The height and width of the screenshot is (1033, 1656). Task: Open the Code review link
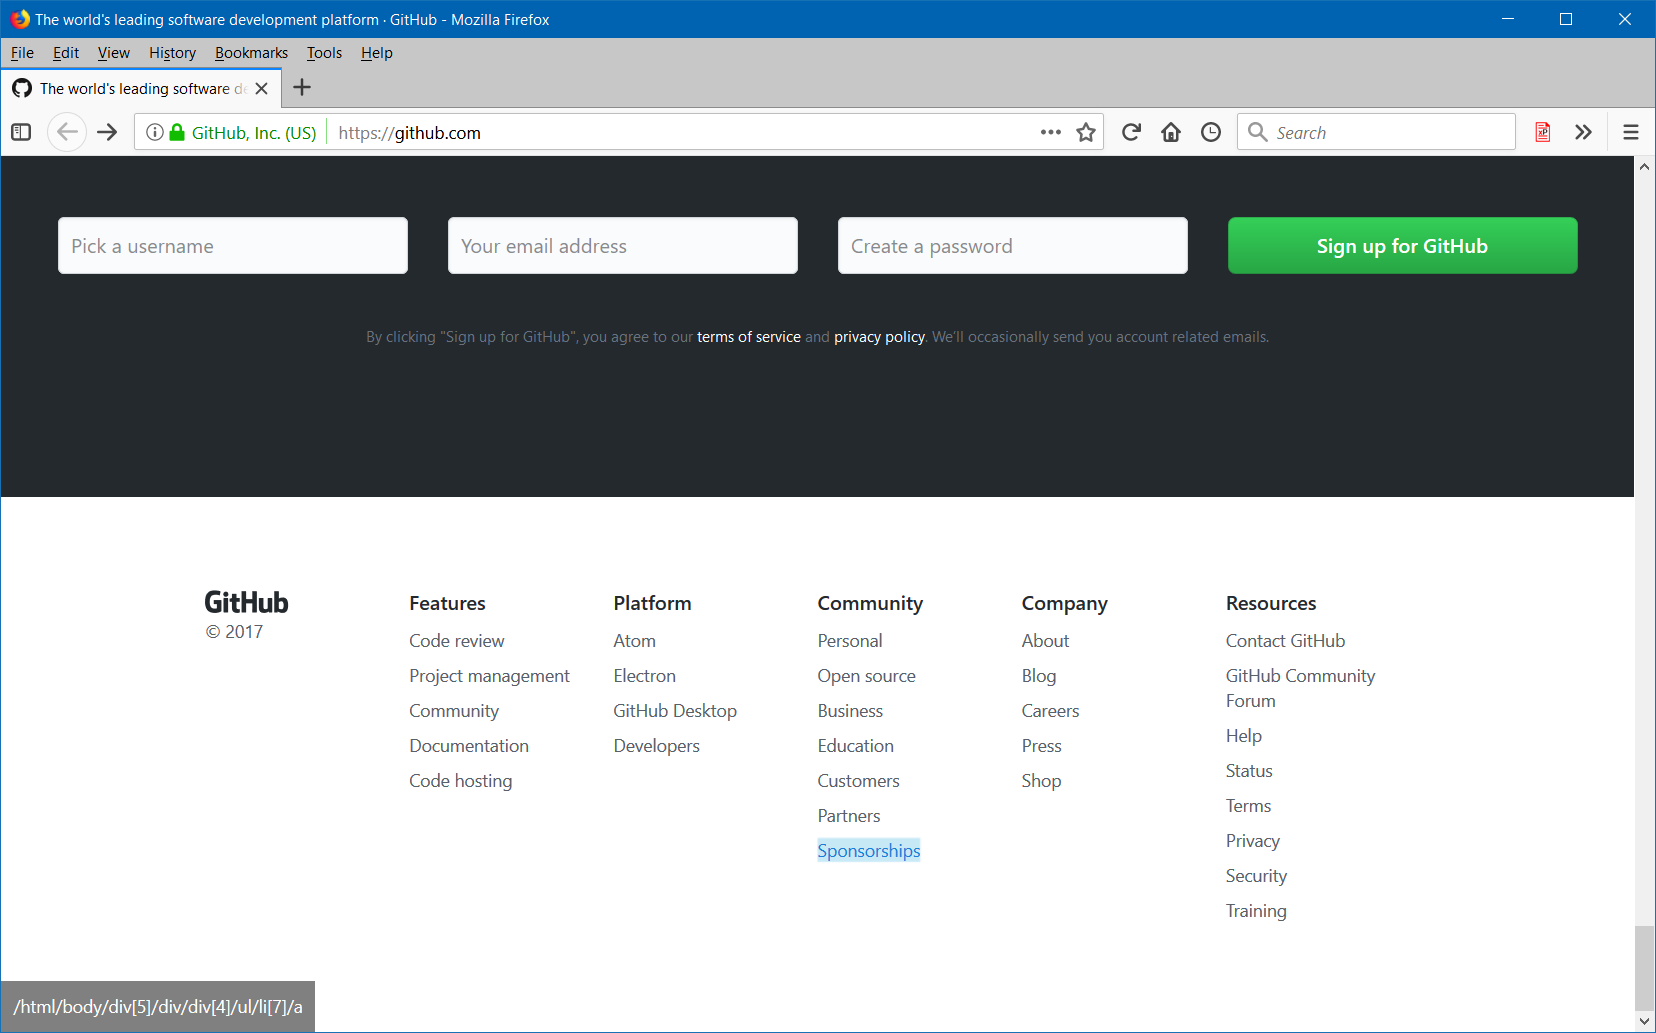point(456,641)
